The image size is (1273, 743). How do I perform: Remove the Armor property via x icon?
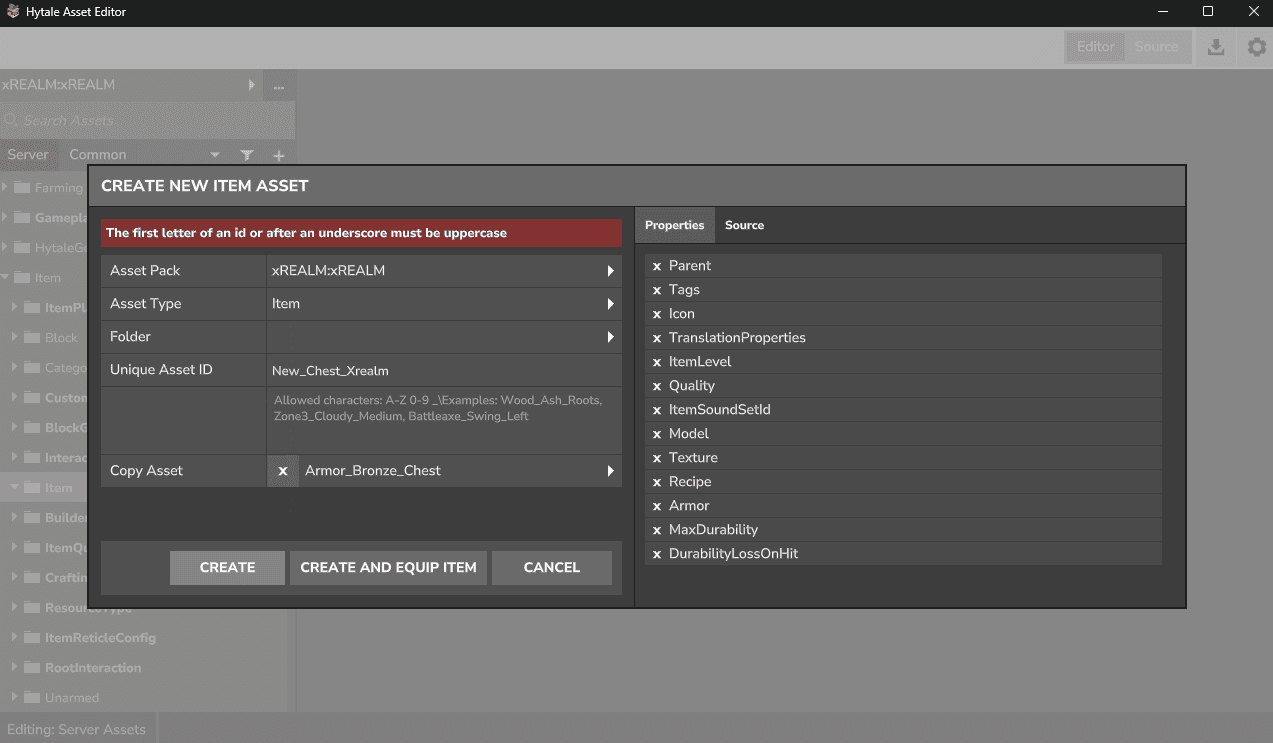pos(657,506)
